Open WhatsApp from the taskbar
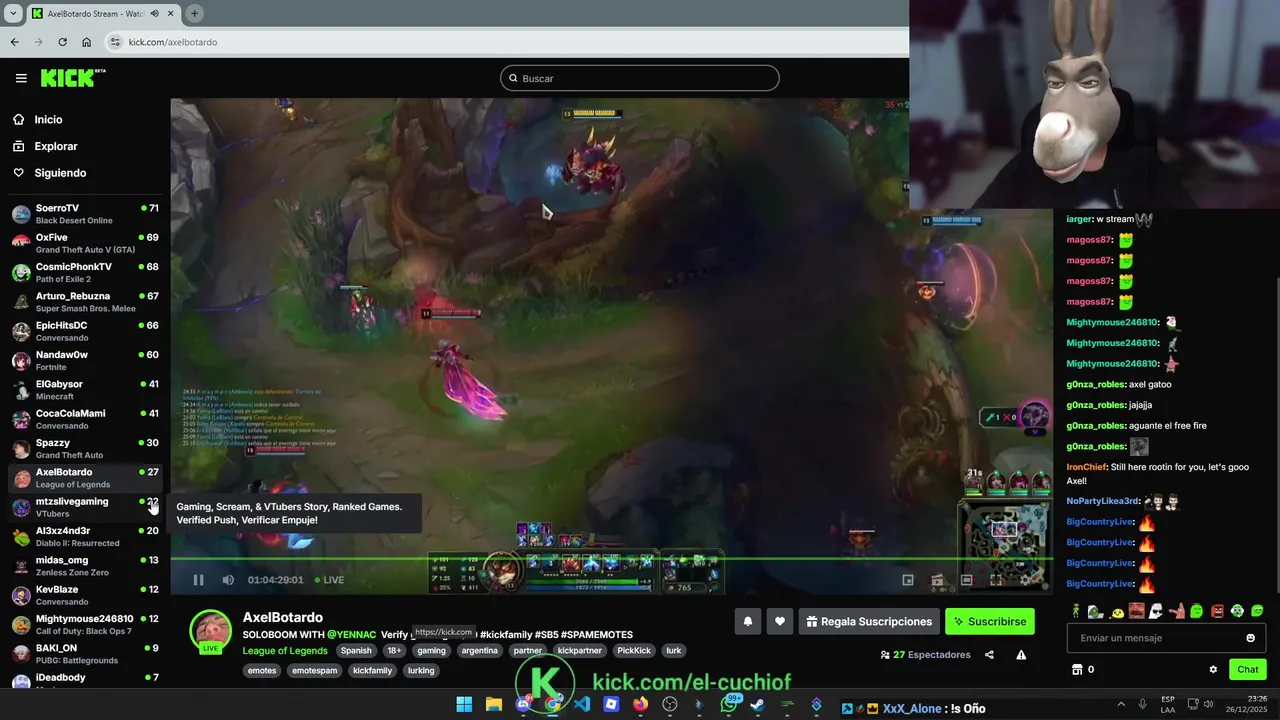The image size is (1280, 720). (x=729, y=705)
